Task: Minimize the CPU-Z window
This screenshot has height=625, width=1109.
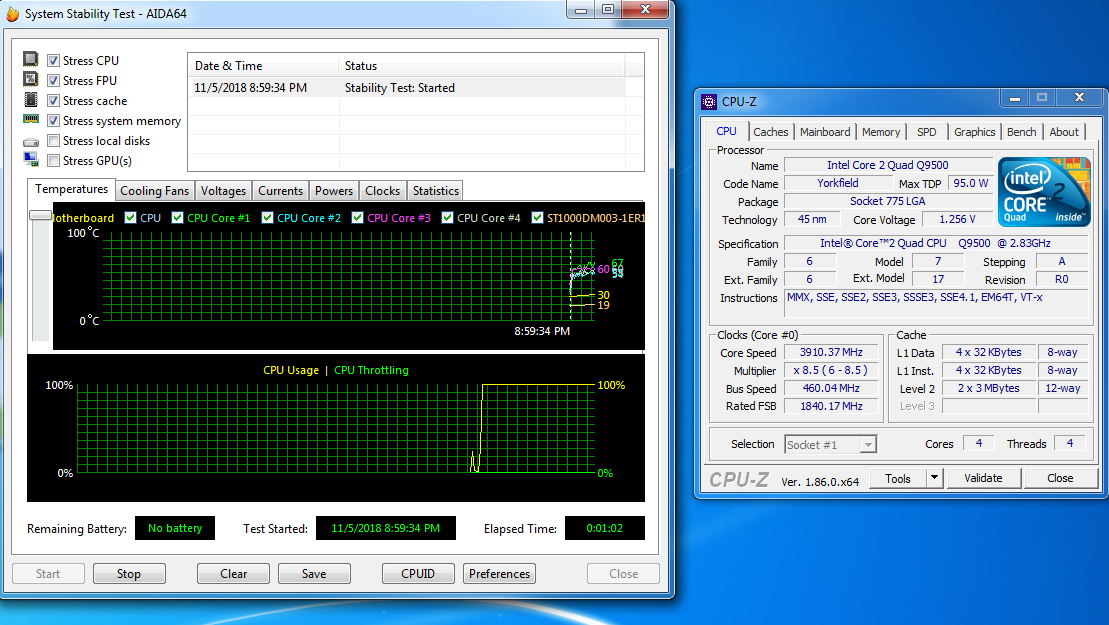Action: tap(1014, 98)
